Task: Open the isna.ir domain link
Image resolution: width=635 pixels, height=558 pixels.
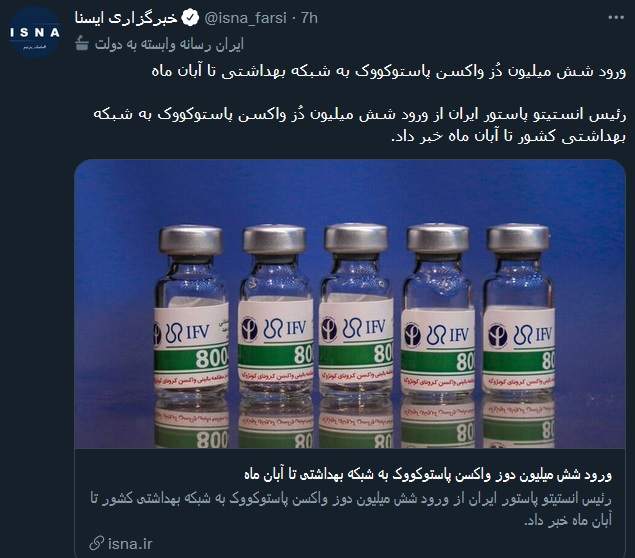Action: [130, 544]
